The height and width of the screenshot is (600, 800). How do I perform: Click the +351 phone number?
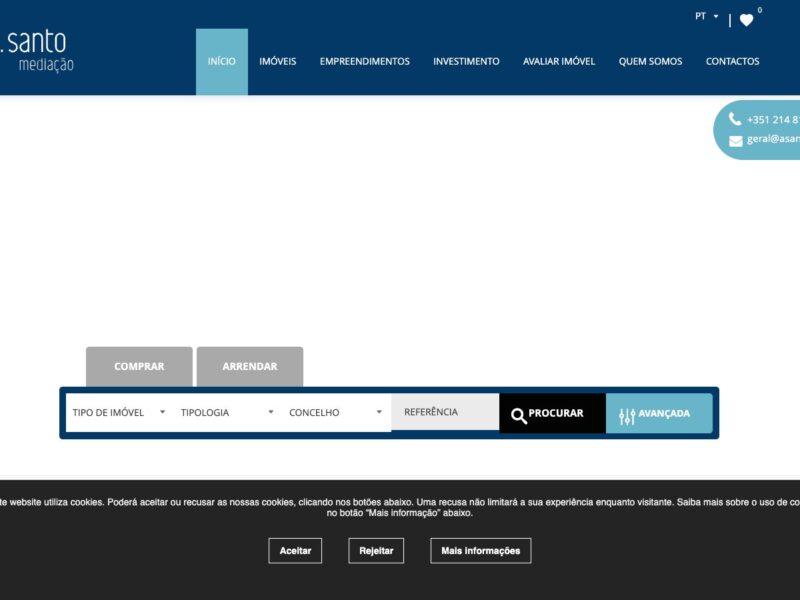(x=773, y=120)
